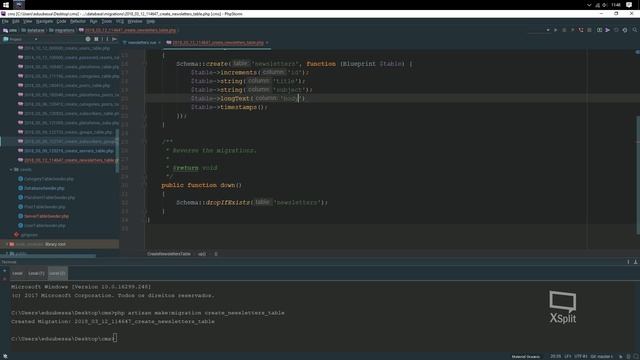640x360 pixels.
Task: Select the create_newsletters_table.php editor tab
Action: coord(216,42)
